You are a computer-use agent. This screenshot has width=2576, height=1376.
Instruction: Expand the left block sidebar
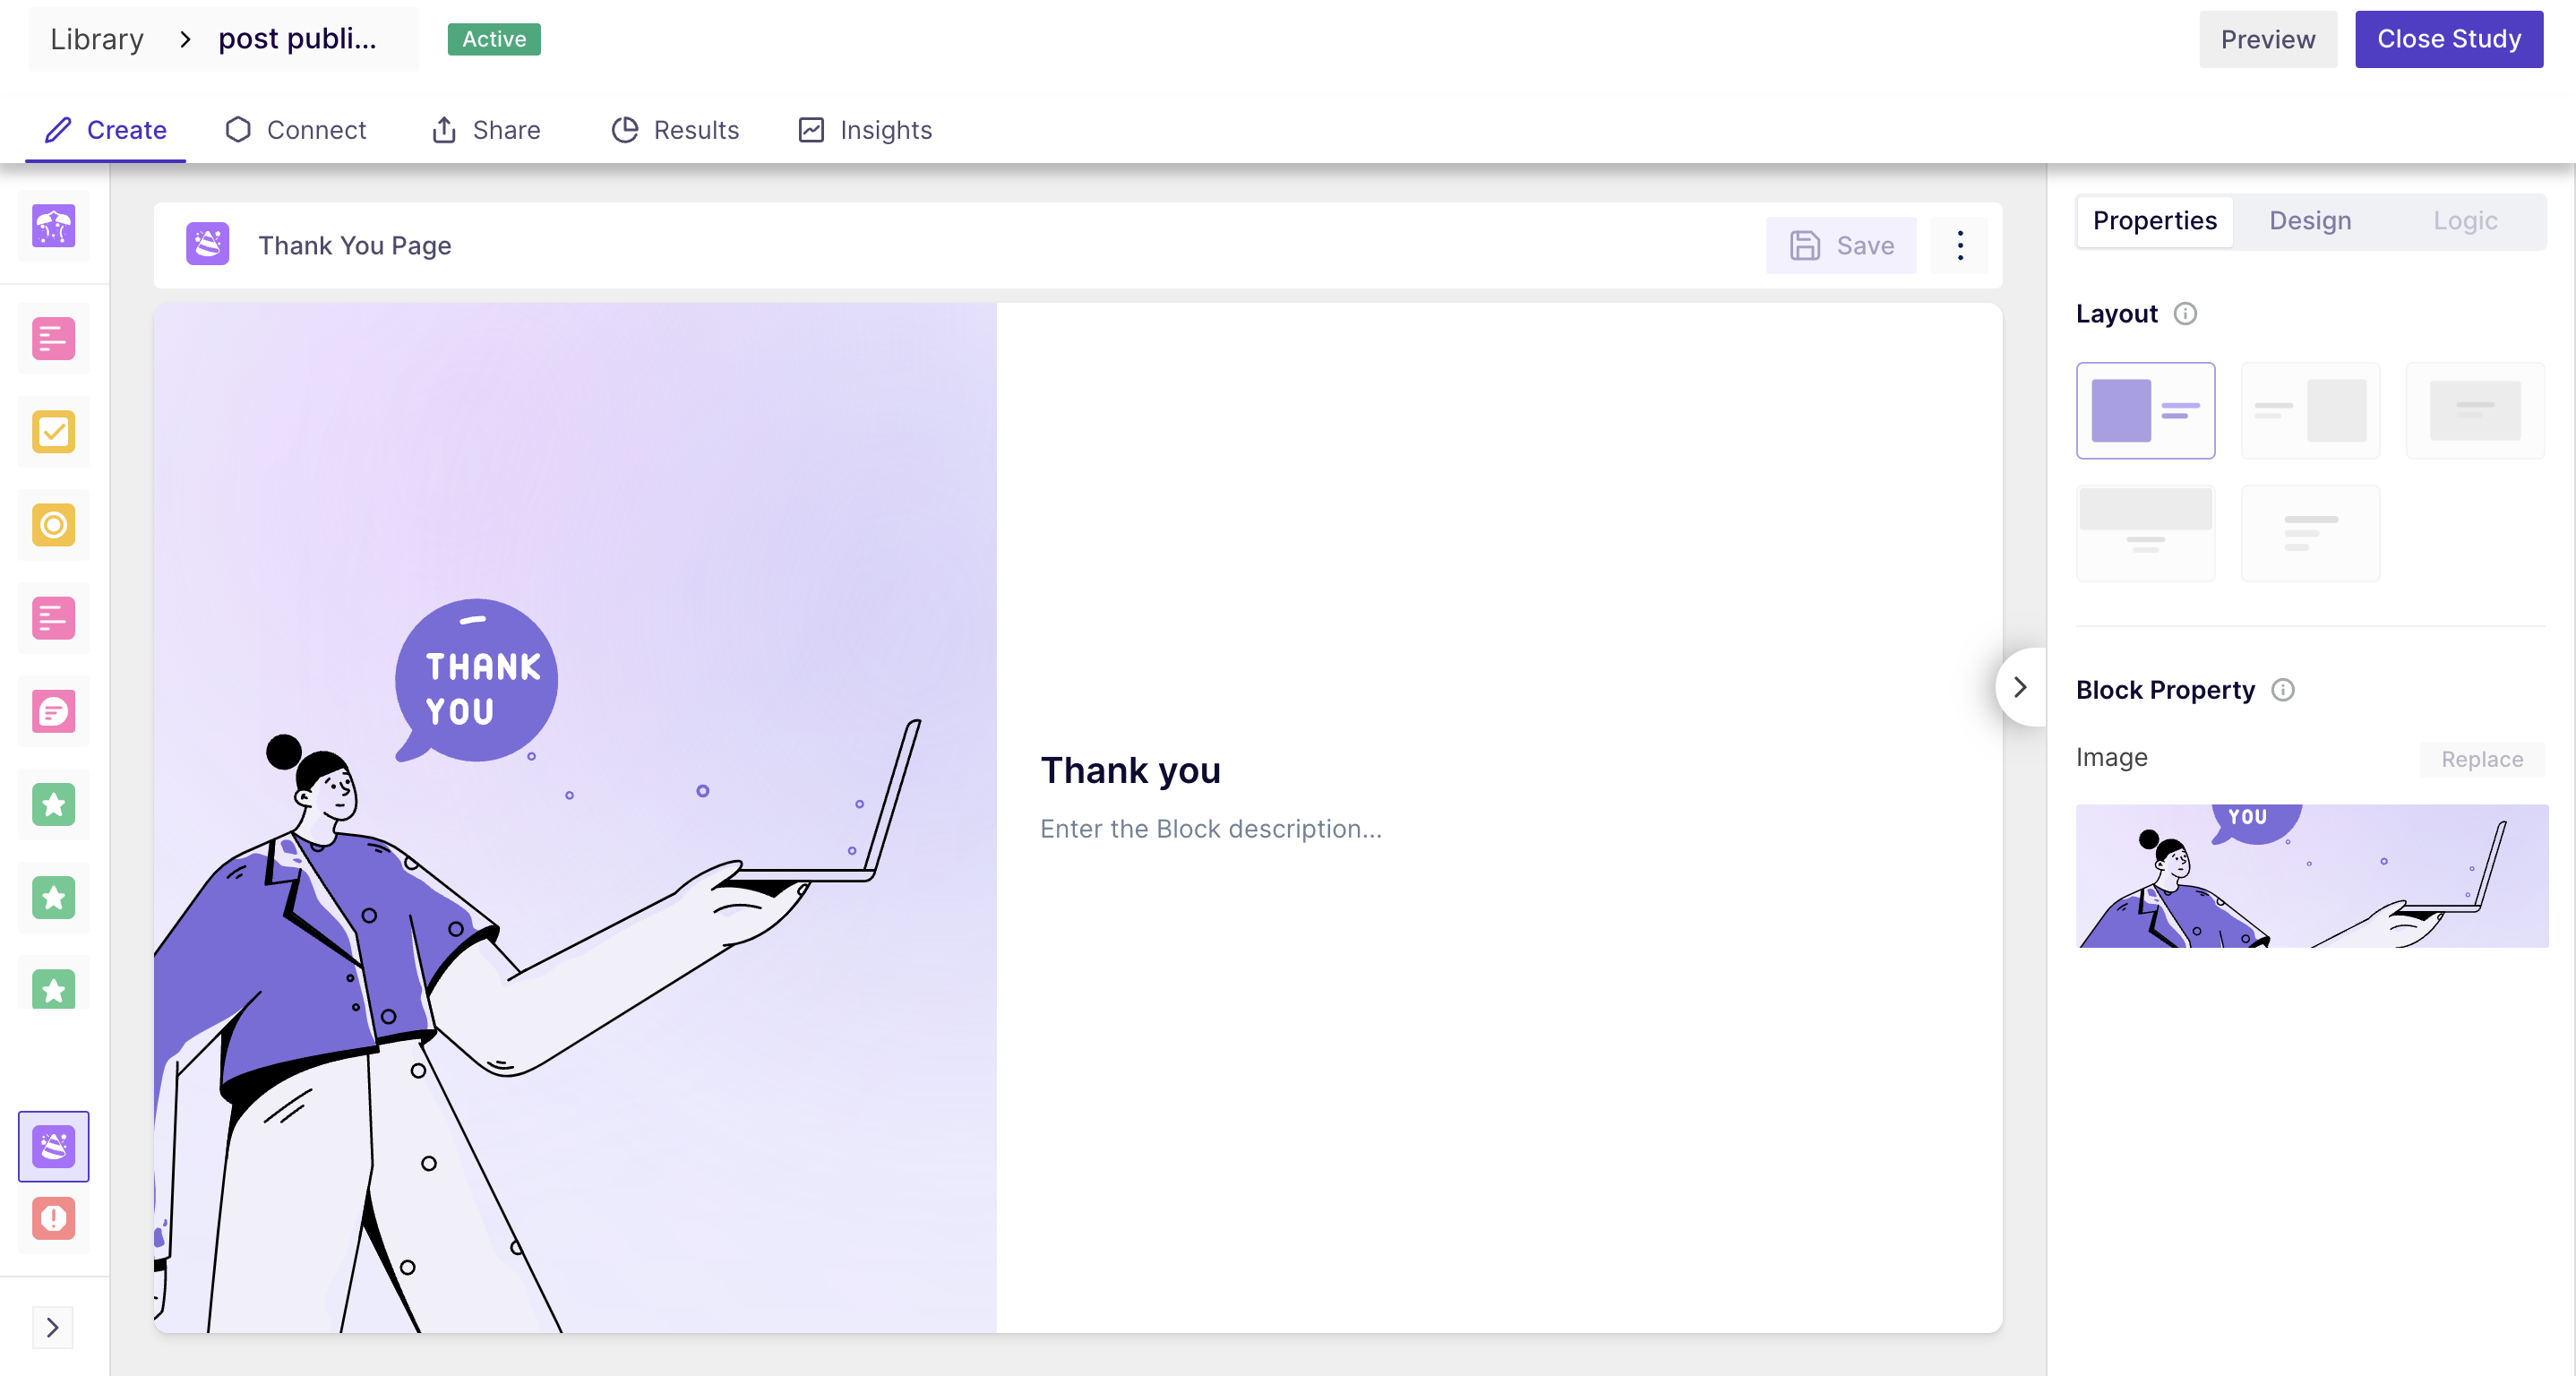(x=53, y=1328)
